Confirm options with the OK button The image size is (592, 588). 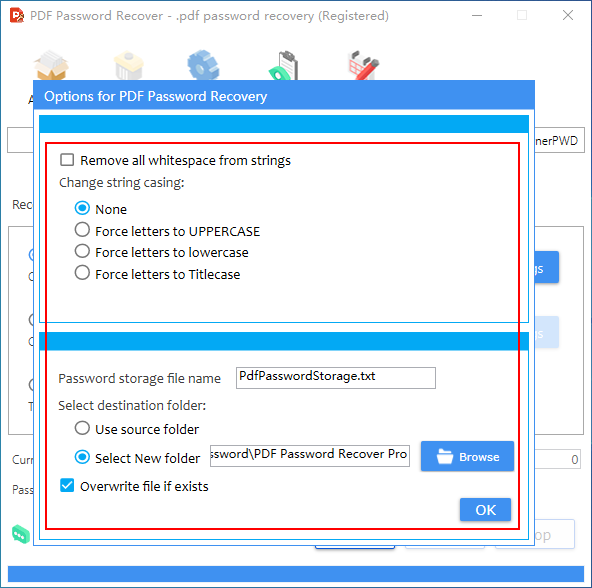pyautogui.click(x=485, y=510)
